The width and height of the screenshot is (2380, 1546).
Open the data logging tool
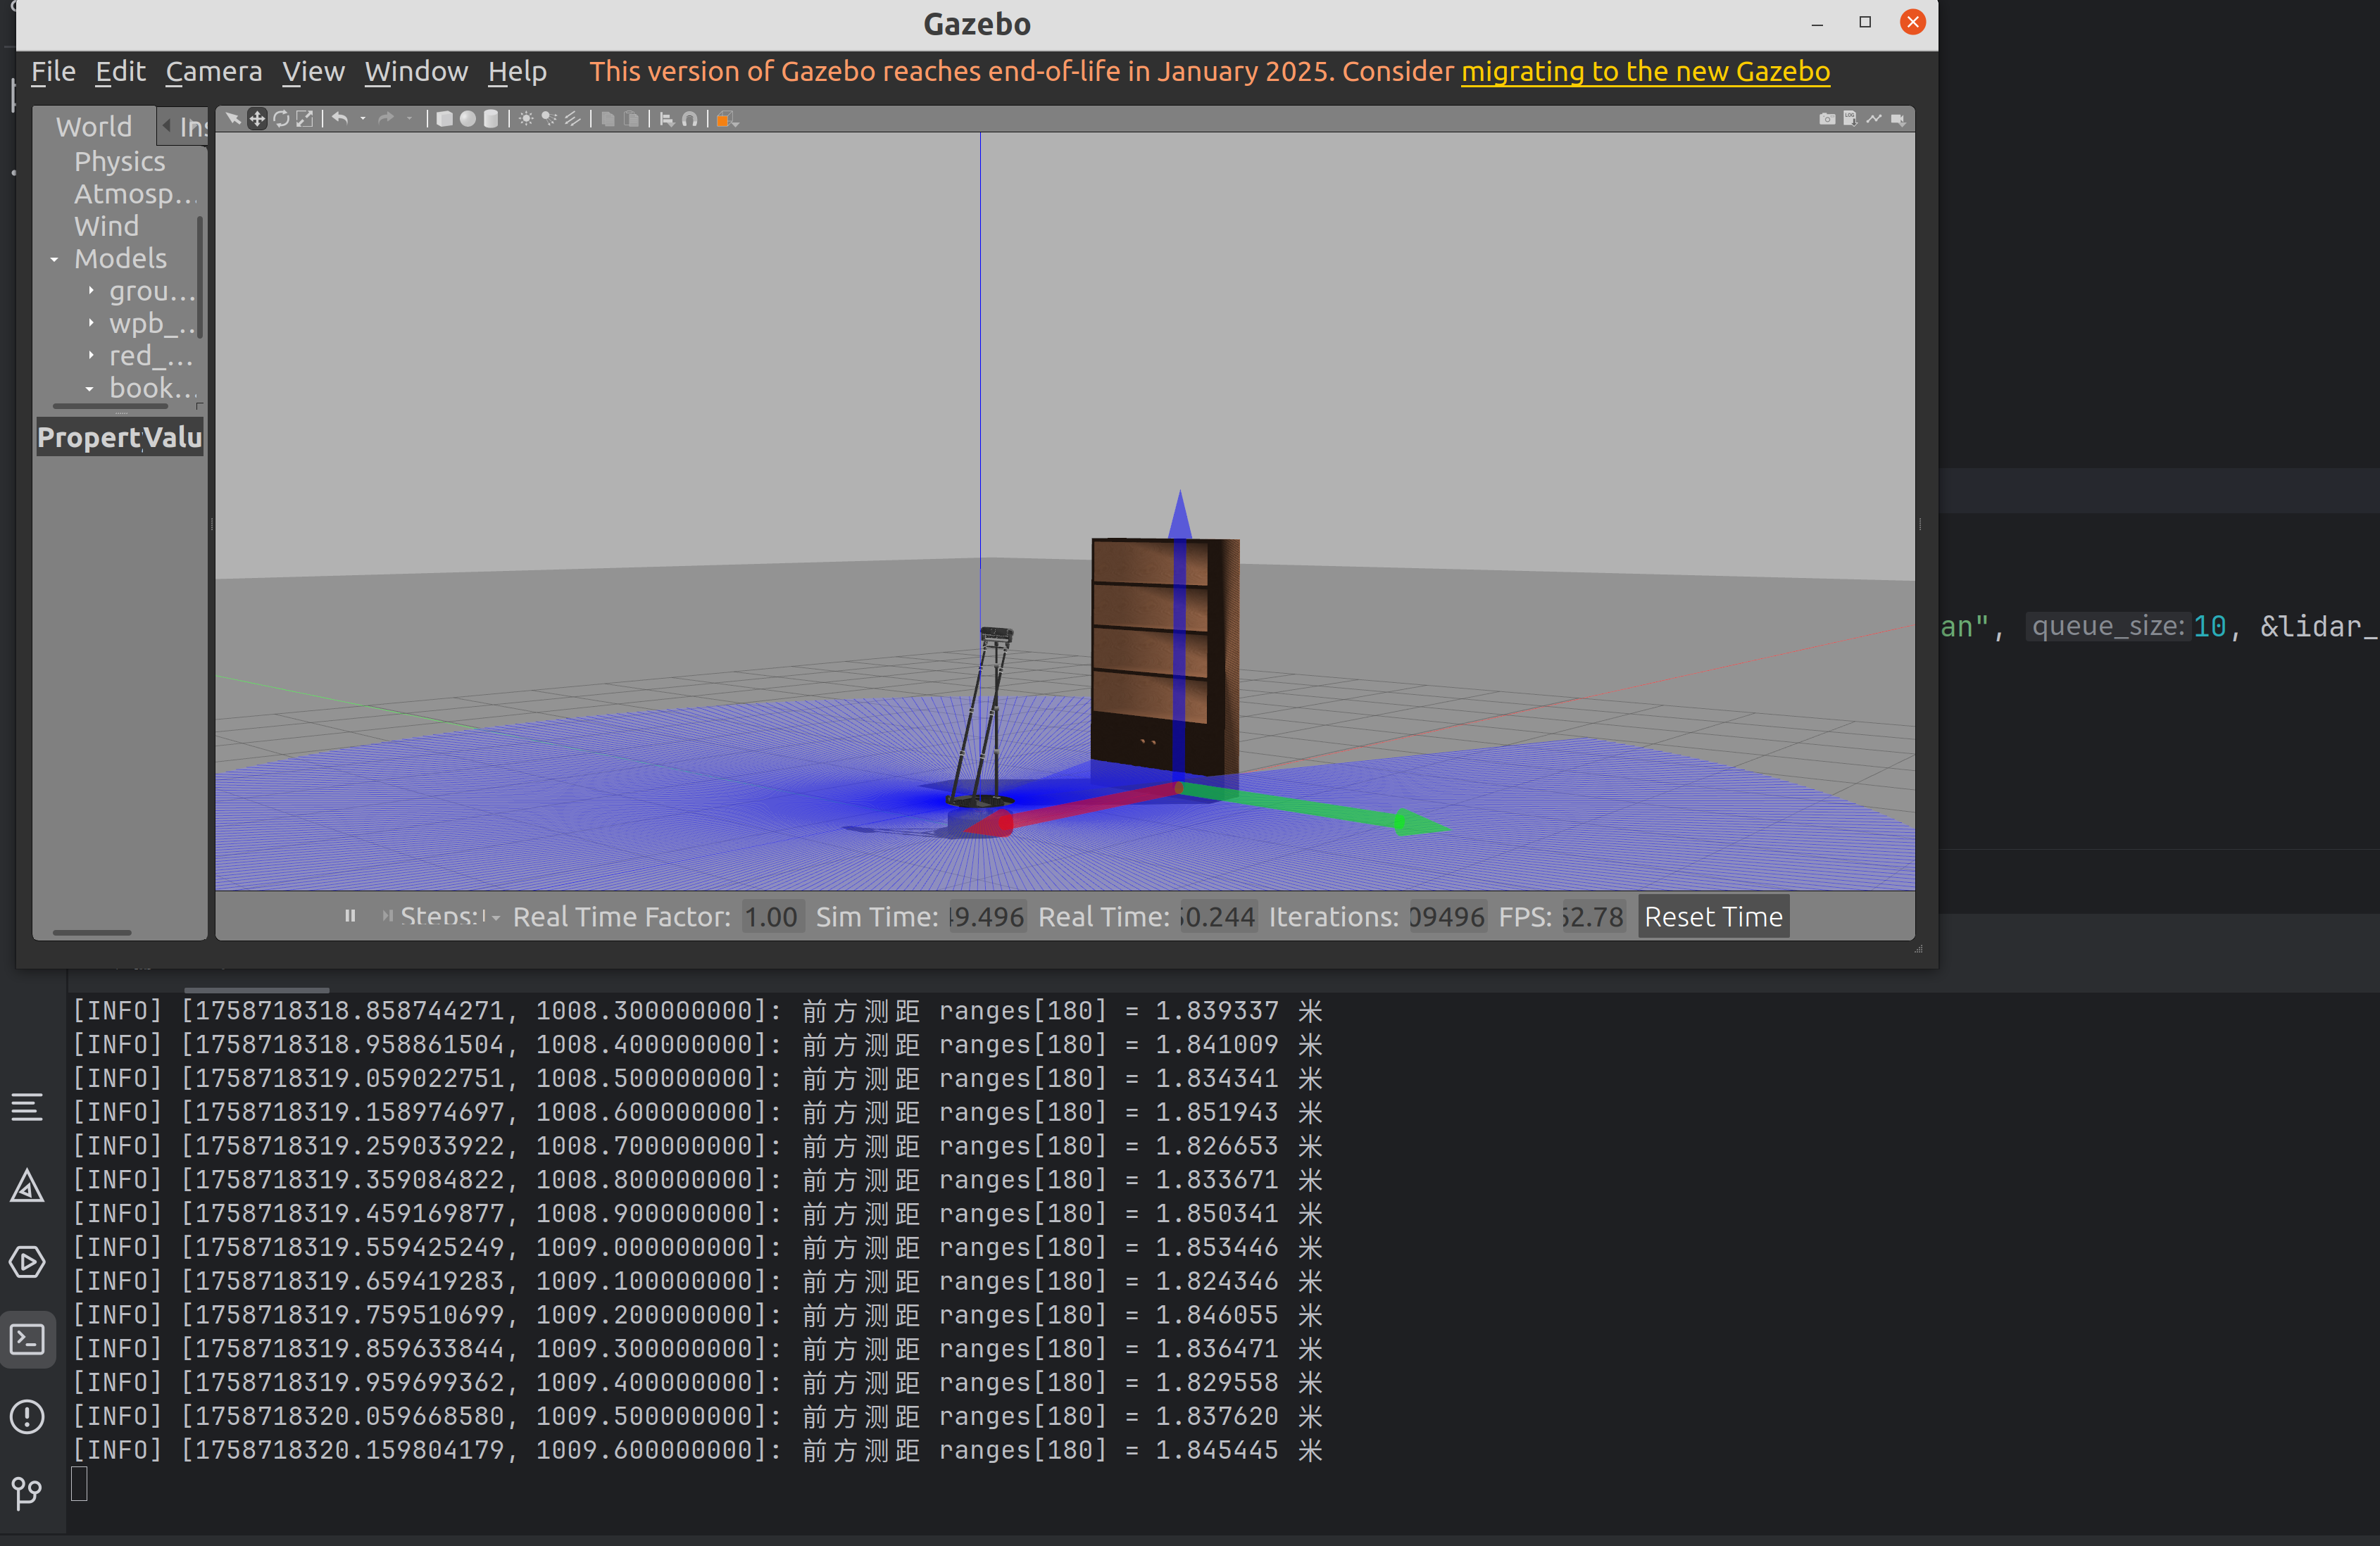pyautogui.click(x=1850, y=119)
